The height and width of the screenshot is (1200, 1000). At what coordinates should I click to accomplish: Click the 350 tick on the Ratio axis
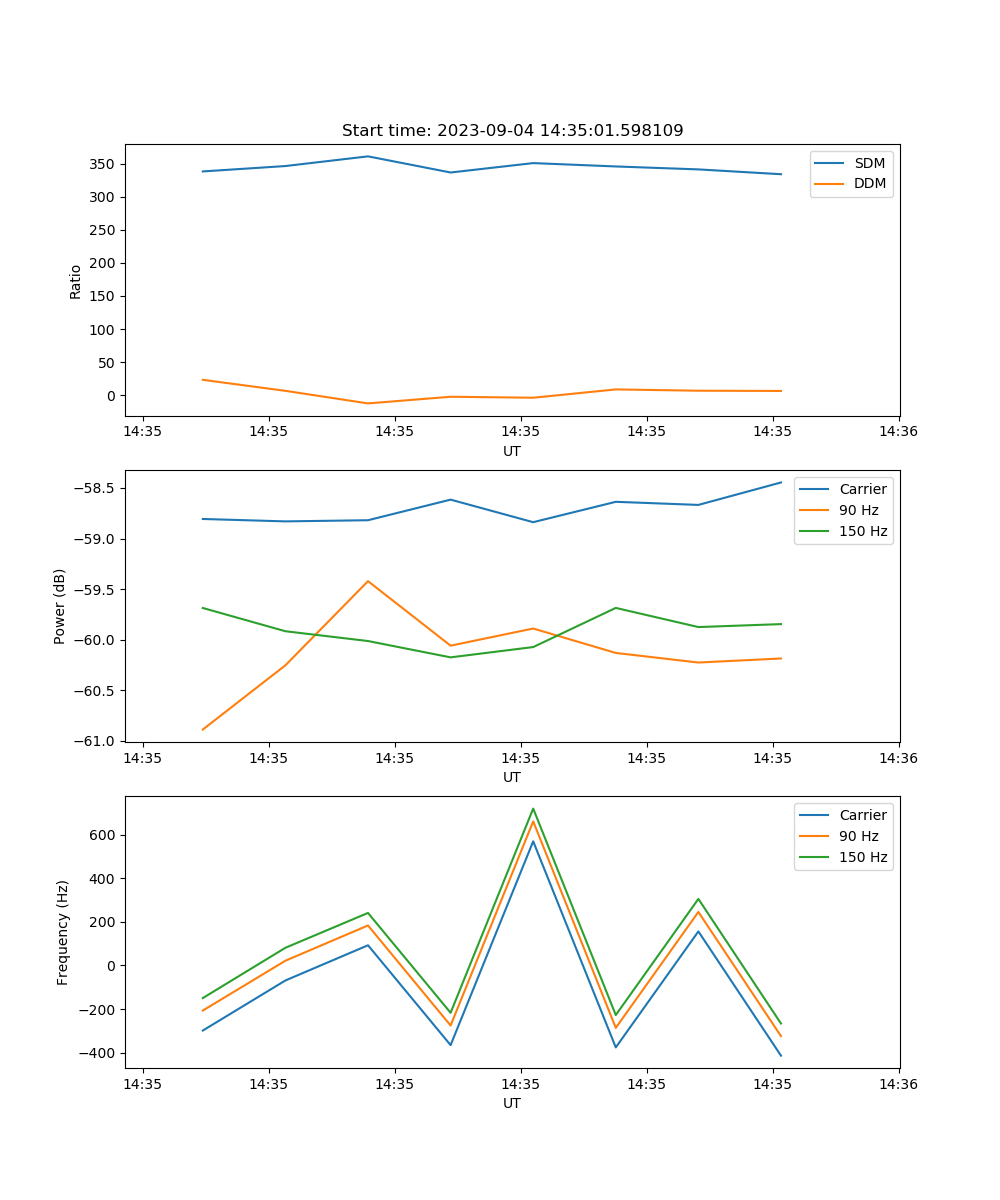click(x=103, y=164)
